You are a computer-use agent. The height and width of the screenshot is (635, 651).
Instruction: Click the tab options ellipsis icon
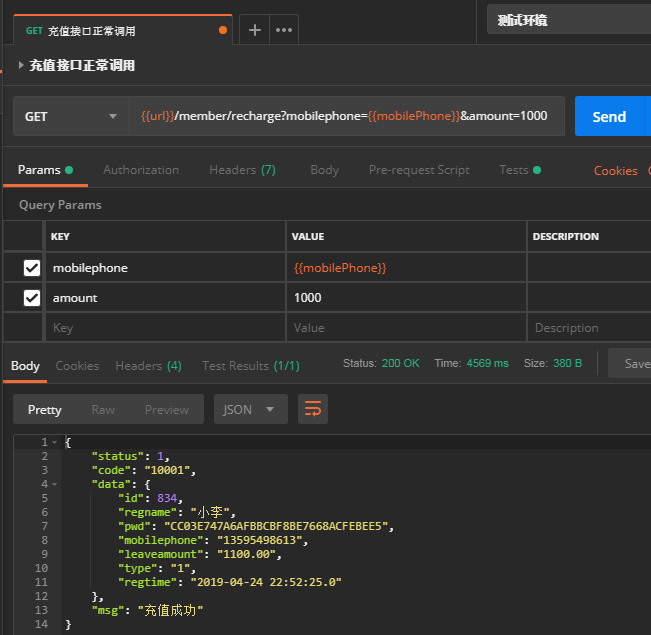pos(284,30)
